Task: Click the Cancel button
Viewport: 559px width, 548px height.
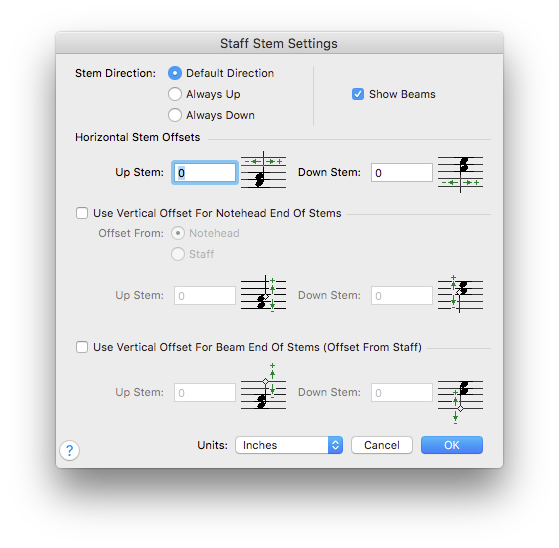Action: pyautogui.click(x=382, y=445)
